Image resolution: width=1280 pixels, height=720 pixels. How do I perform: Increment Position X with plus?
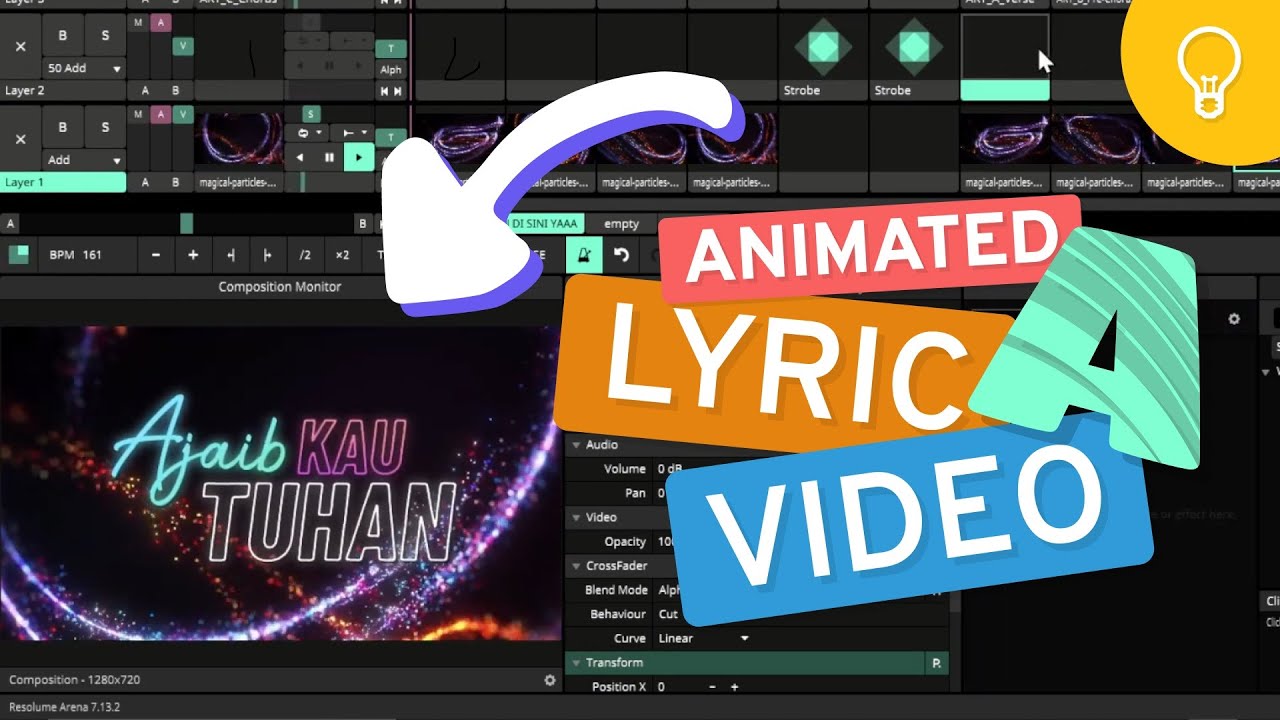pos(734,687)
